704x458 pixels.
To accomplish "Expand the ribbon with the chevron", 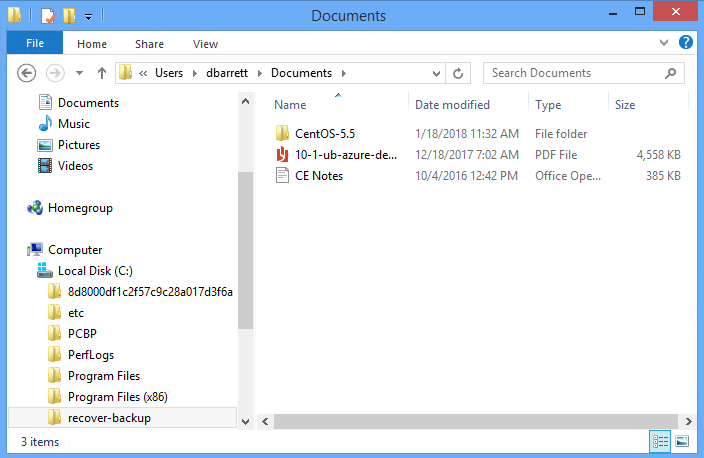I will [664, 43].
